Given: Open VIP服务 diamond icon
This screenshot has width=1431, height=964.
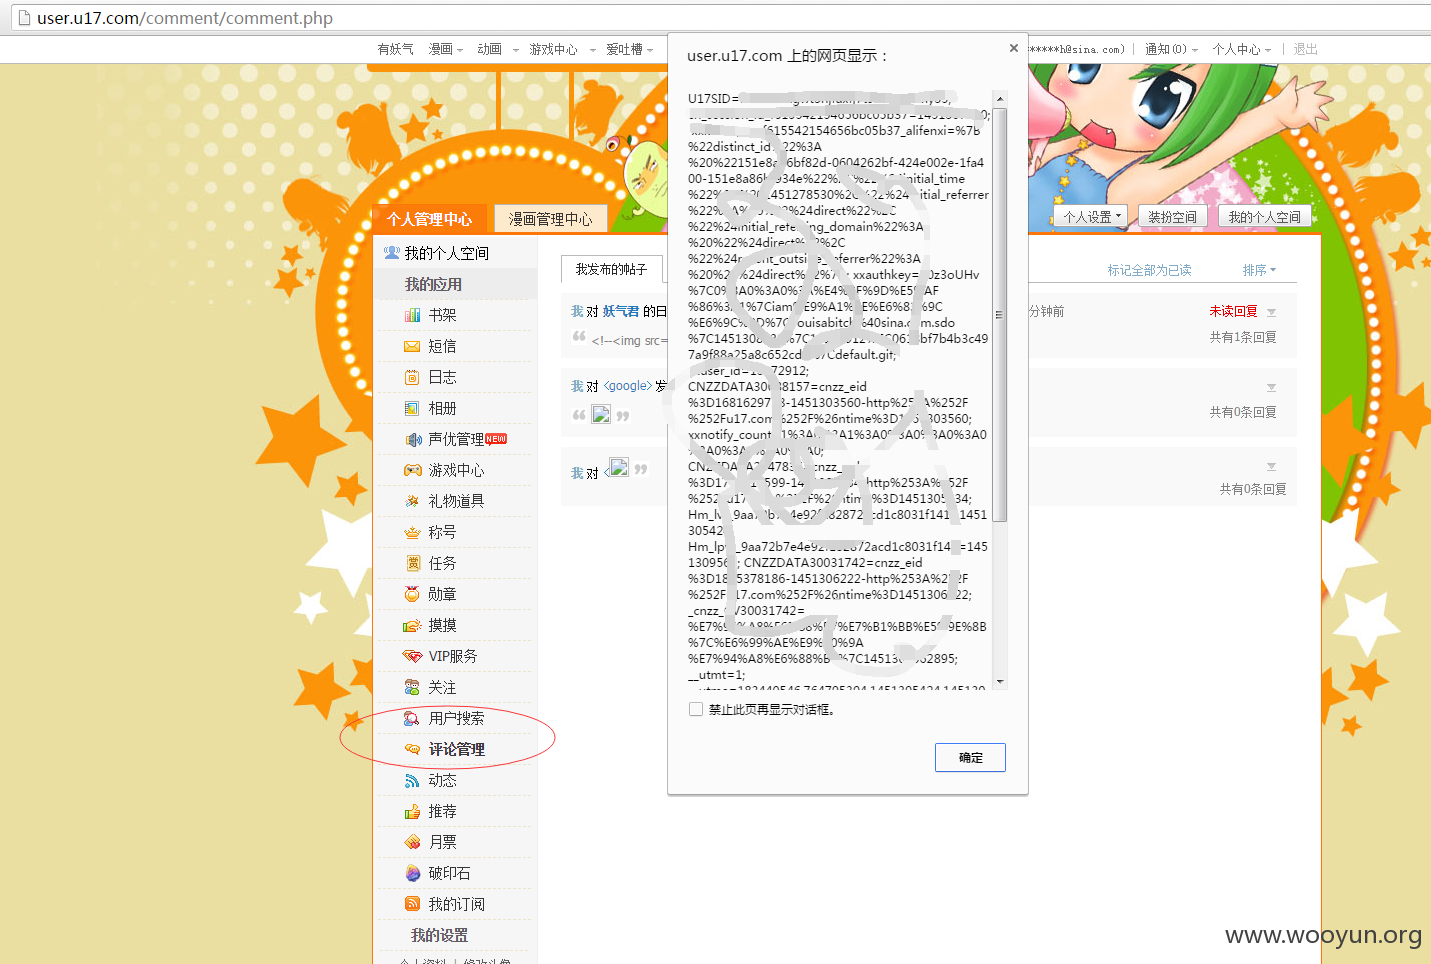Looking at the screenshot, I should (x=412, y=656).
